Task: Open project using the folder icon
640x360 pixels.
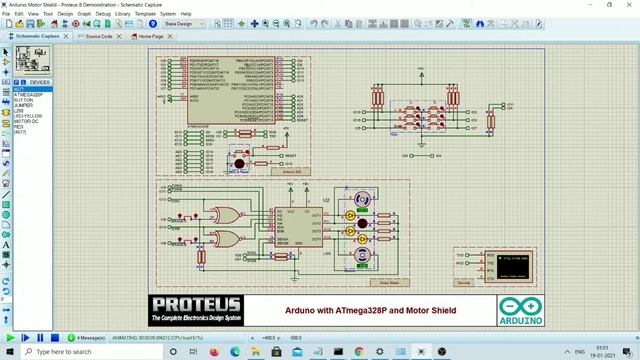Action: (20, 24)
